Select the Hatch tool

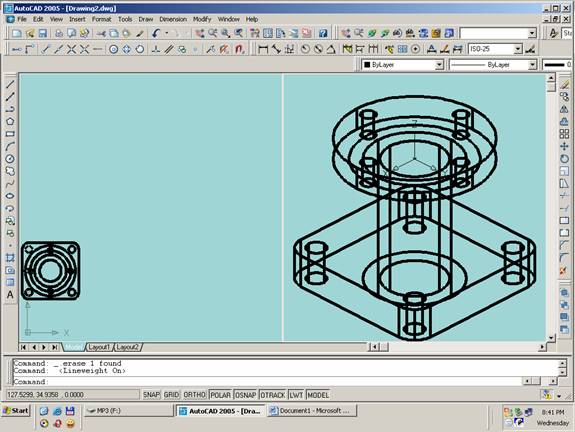[10, 258]
